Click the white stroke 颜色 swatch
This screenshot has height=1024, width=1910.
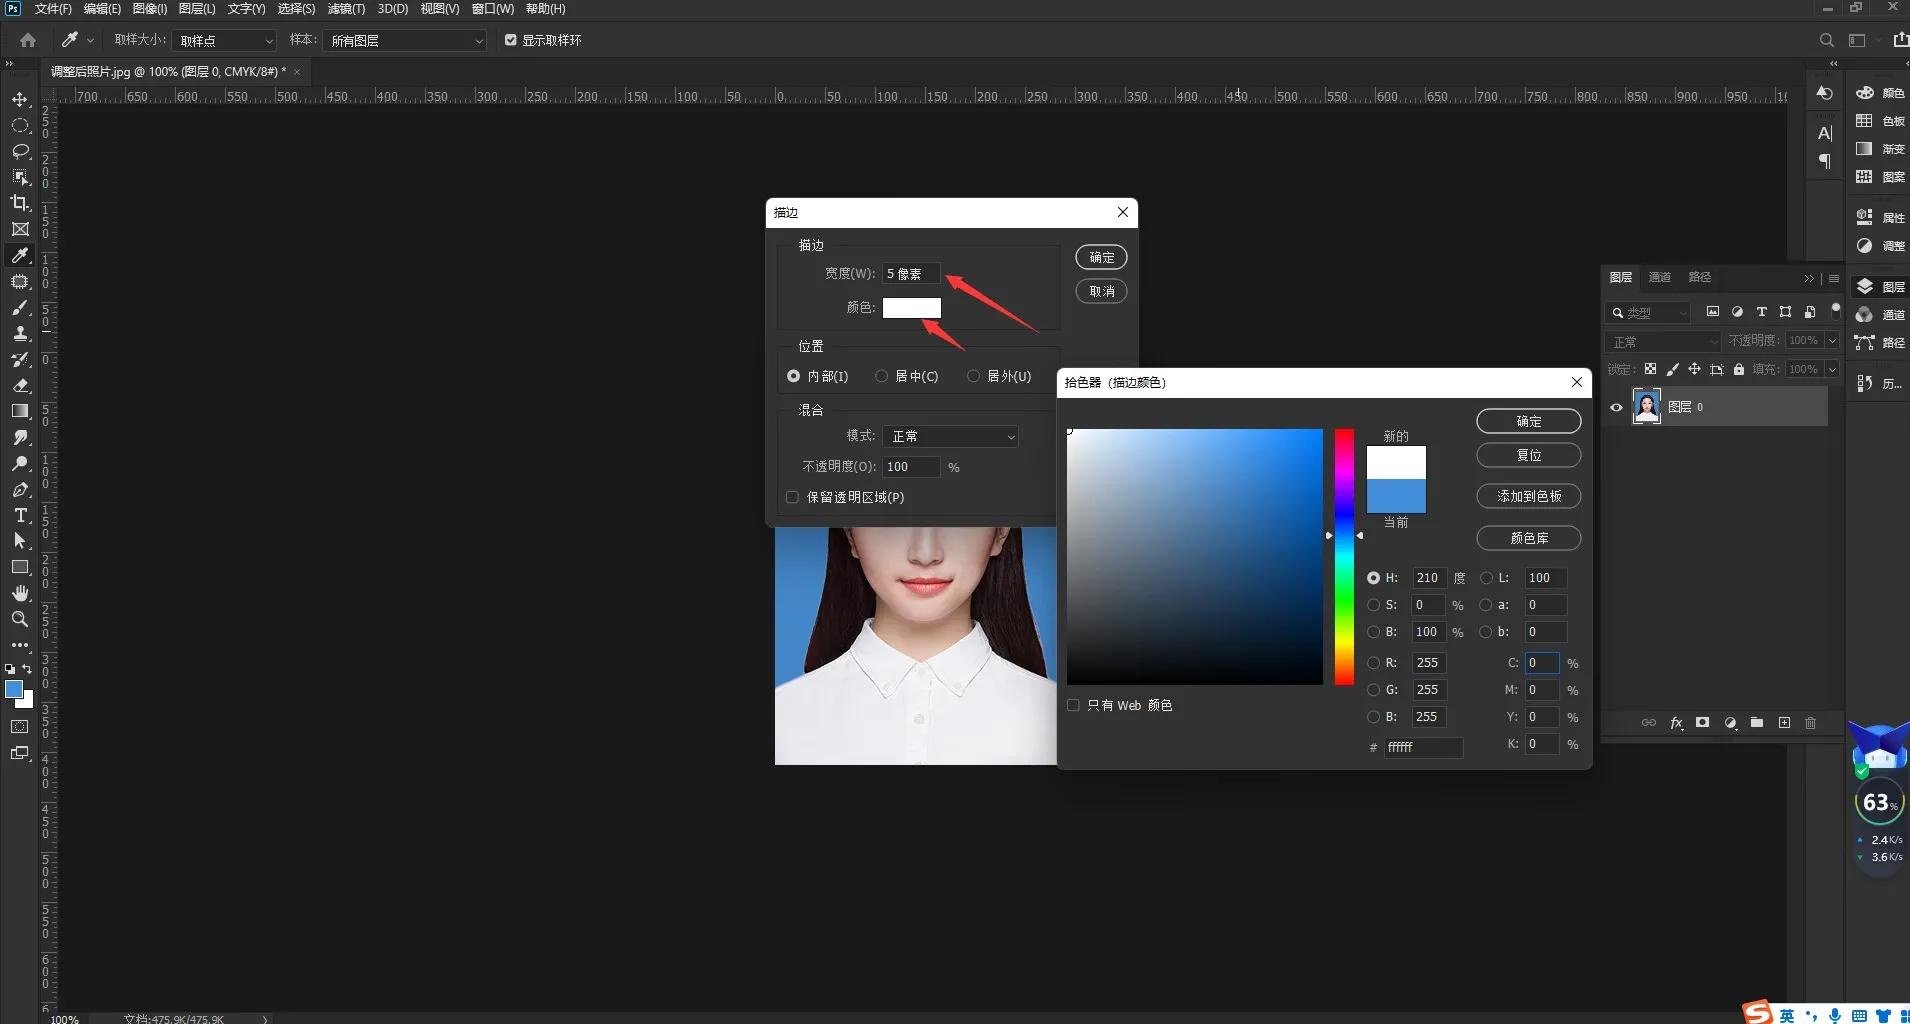[x=911, y=307]
